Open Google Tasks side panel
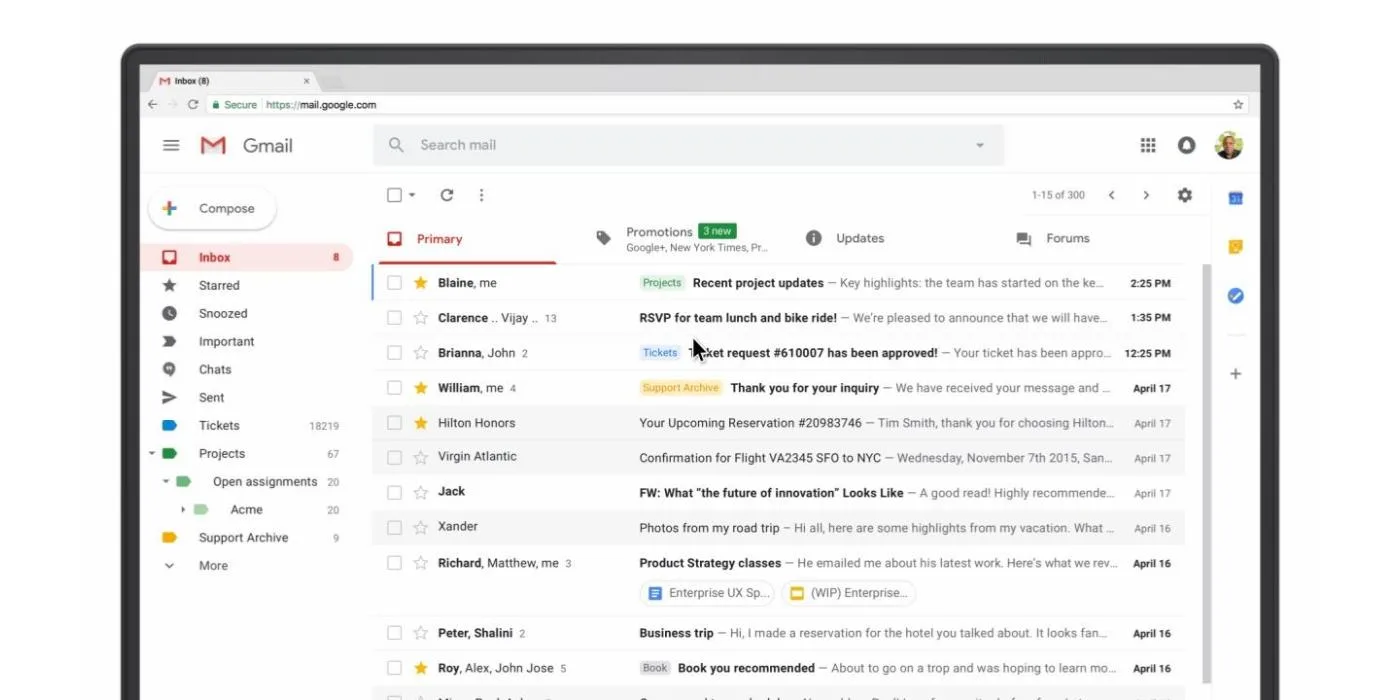This screenshot has height=700, width=1400. click(x=1235, y=296)
